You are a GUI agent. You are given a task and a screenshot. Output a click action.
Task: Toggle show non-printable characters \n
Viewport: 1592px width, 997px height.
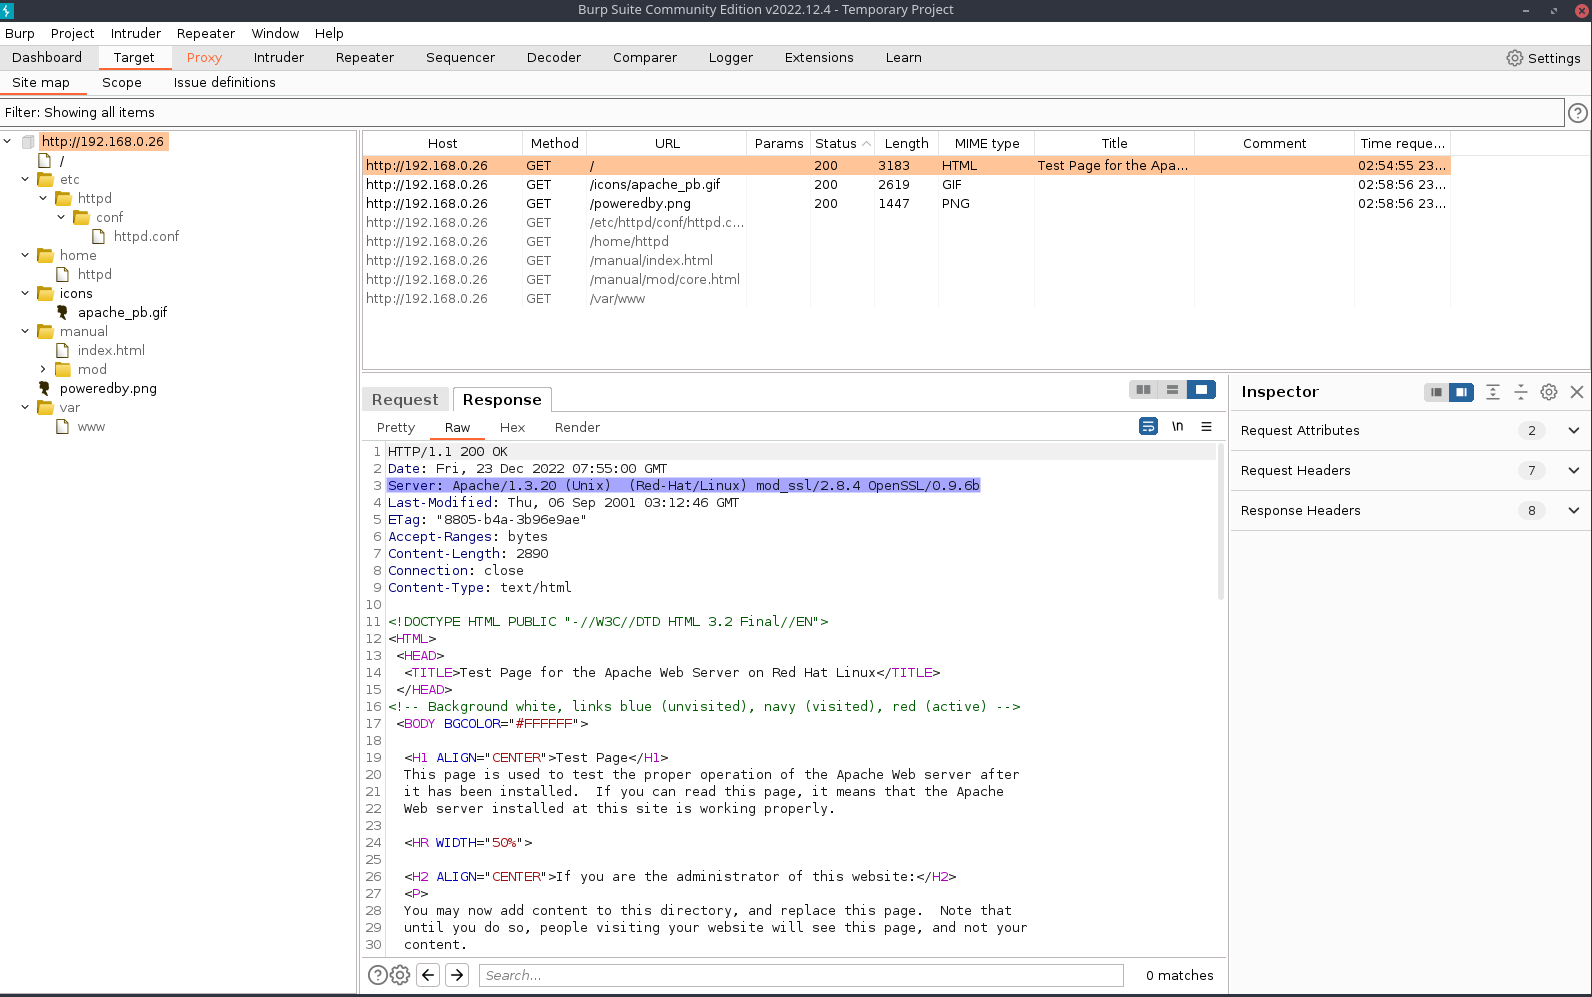(1177, 426)
